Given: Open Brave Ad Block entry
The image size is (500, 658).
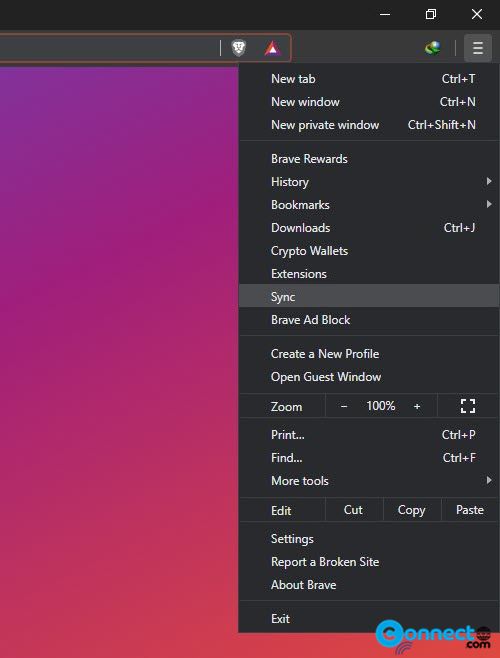Looking at the screenshot, I should pyautogui.click(x=369, y=320).
